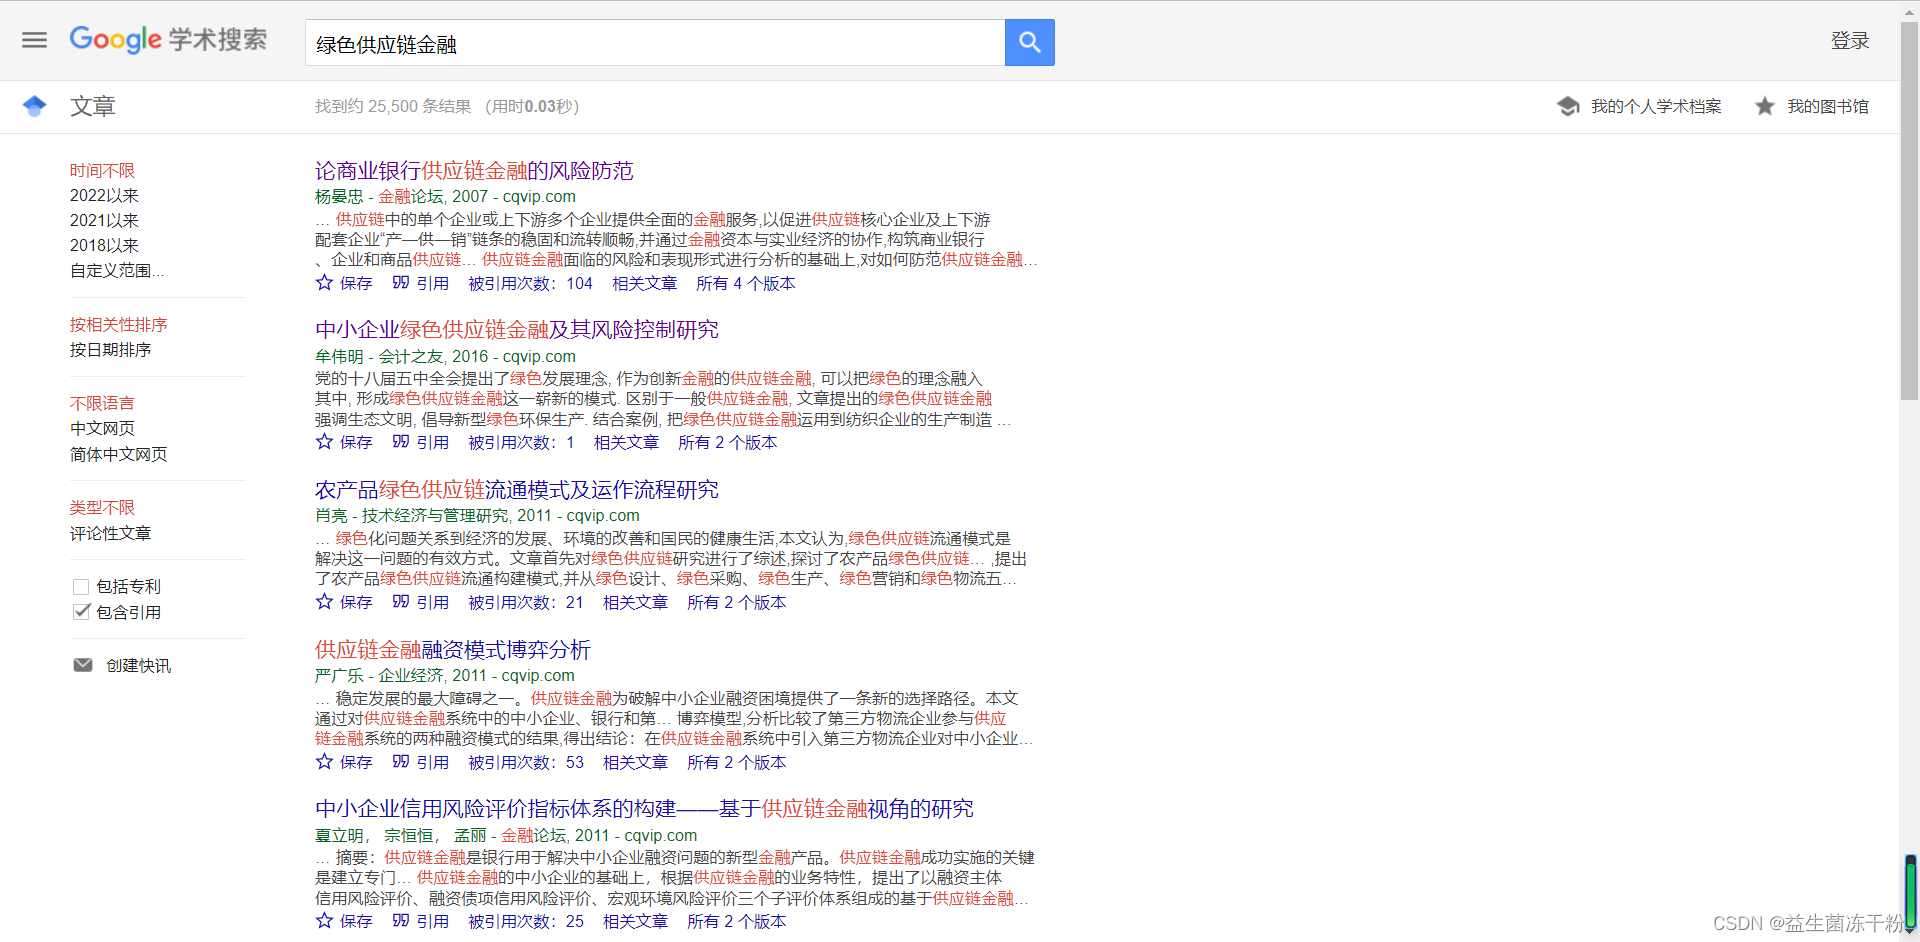Cite the last result using its quote icon
1920x942 pixels.
[x=400, y=921]
